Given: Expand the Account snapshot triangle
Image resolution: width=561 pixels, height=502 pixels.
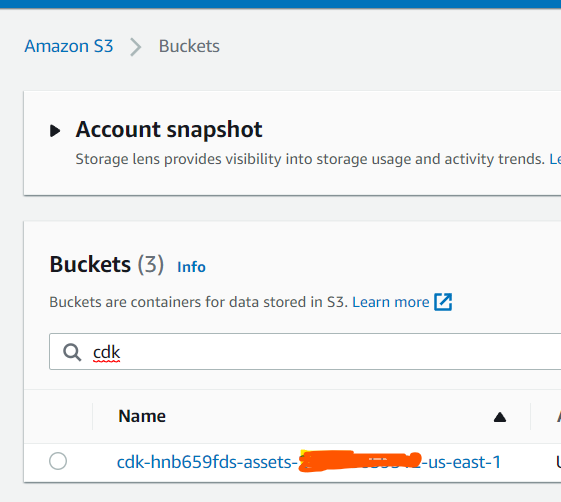Looking at the screenshot, I should (55, 131).
